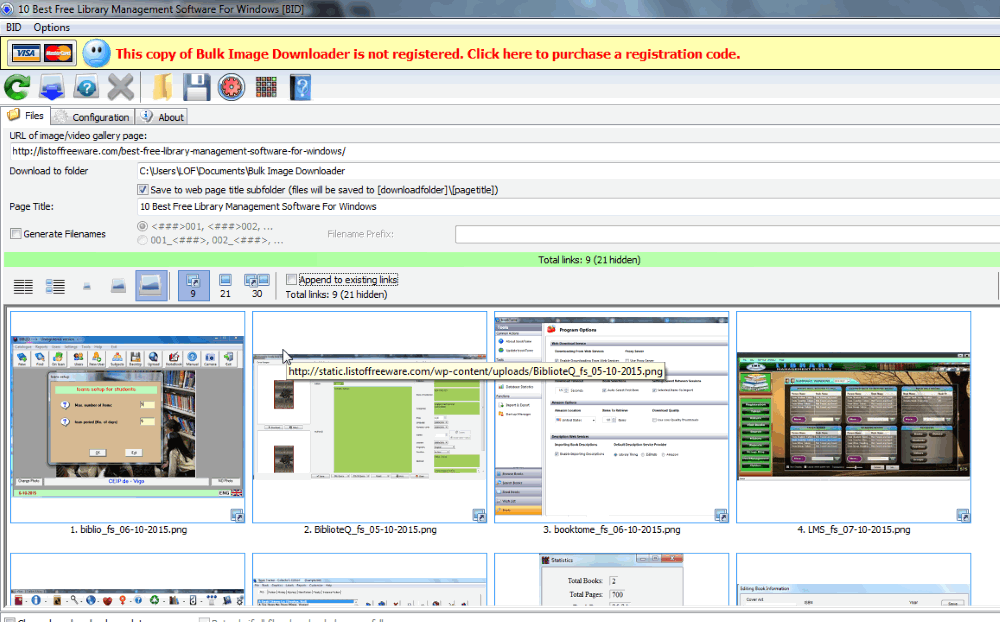Click the '3. booktome_fs_06-10-2015.png' file name
The width and height of the screenshot is (1000, 622).
click(612, 529)
